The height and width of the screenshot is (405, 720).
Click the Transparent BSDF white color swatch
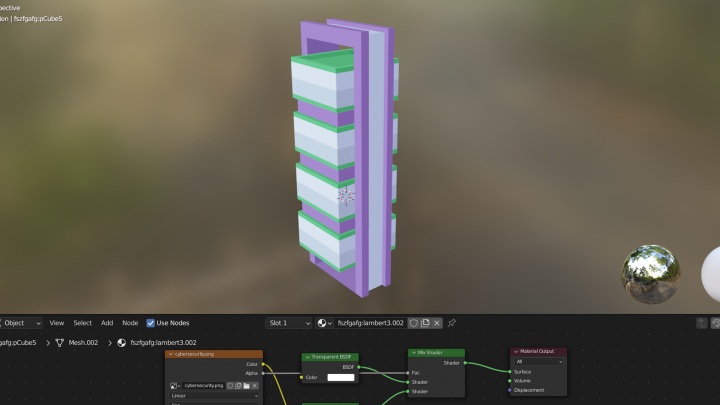pos(341,377)
